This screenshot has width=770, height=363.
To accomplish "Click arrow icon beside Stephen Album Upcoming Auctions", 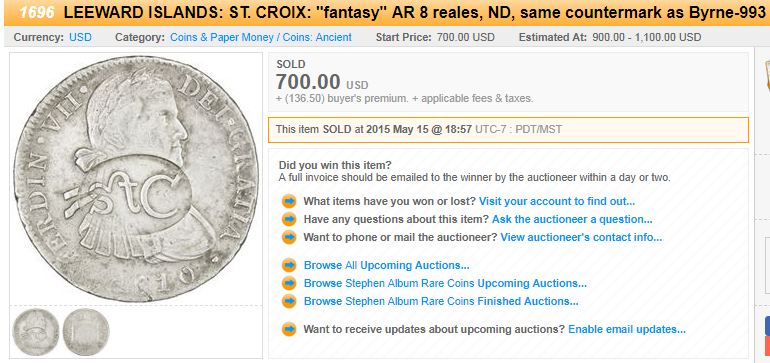I will coord(289,283).
